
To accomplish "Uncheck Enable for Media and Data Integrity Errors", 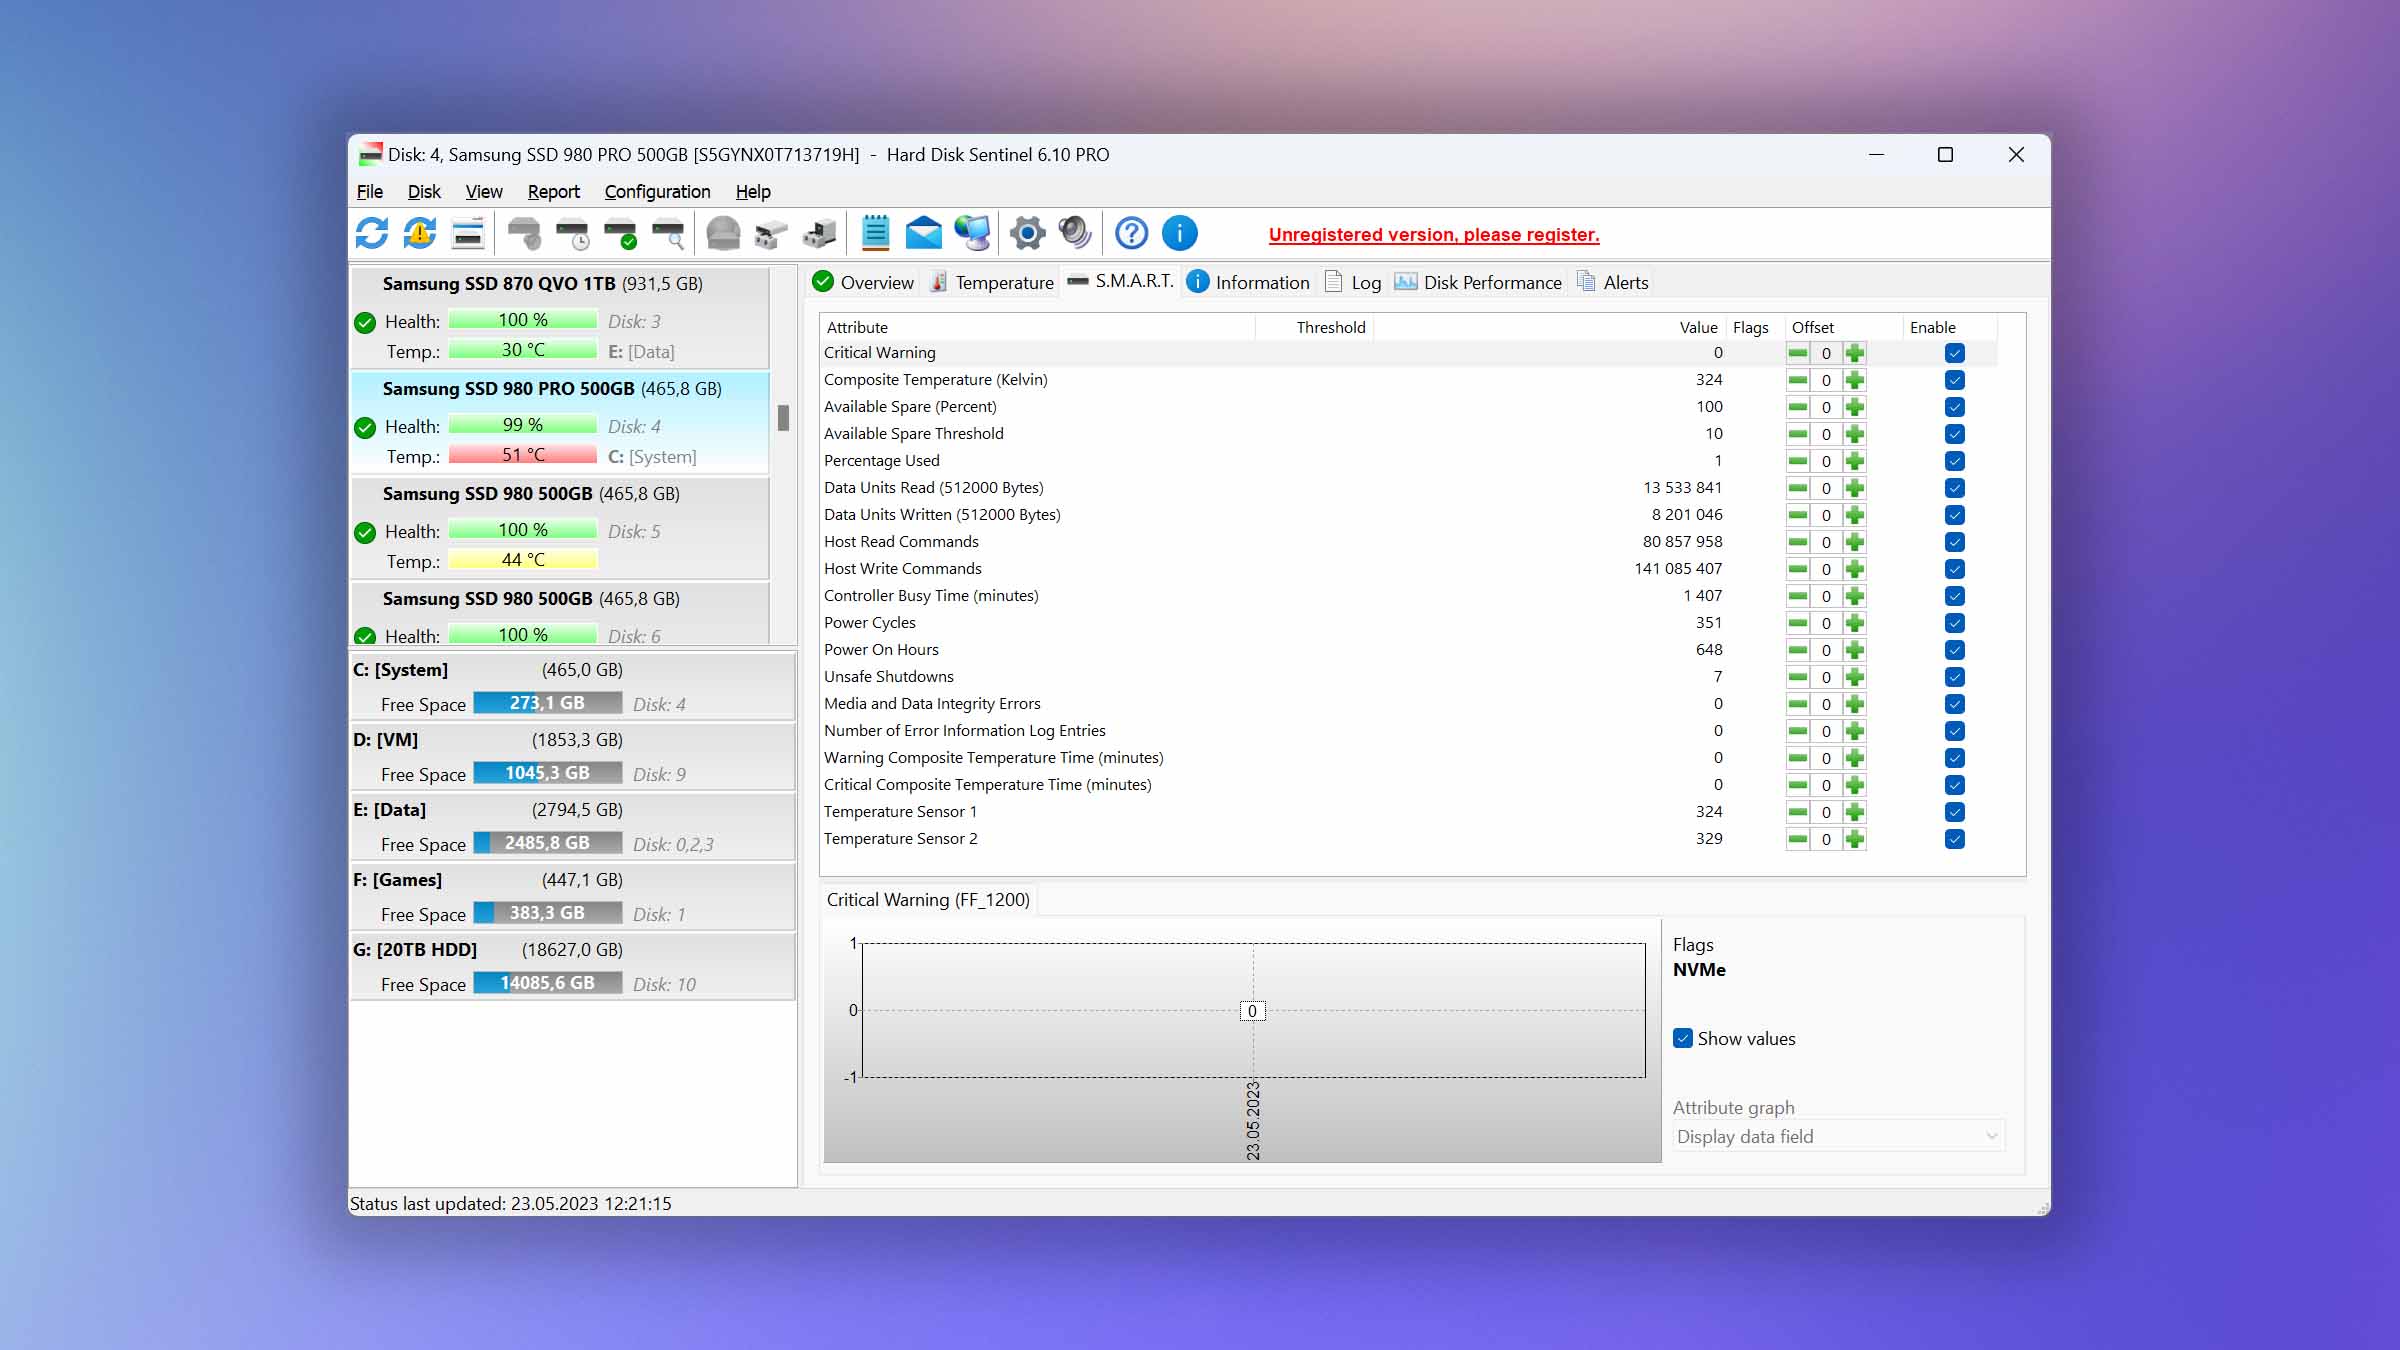I will point(1955,704).
